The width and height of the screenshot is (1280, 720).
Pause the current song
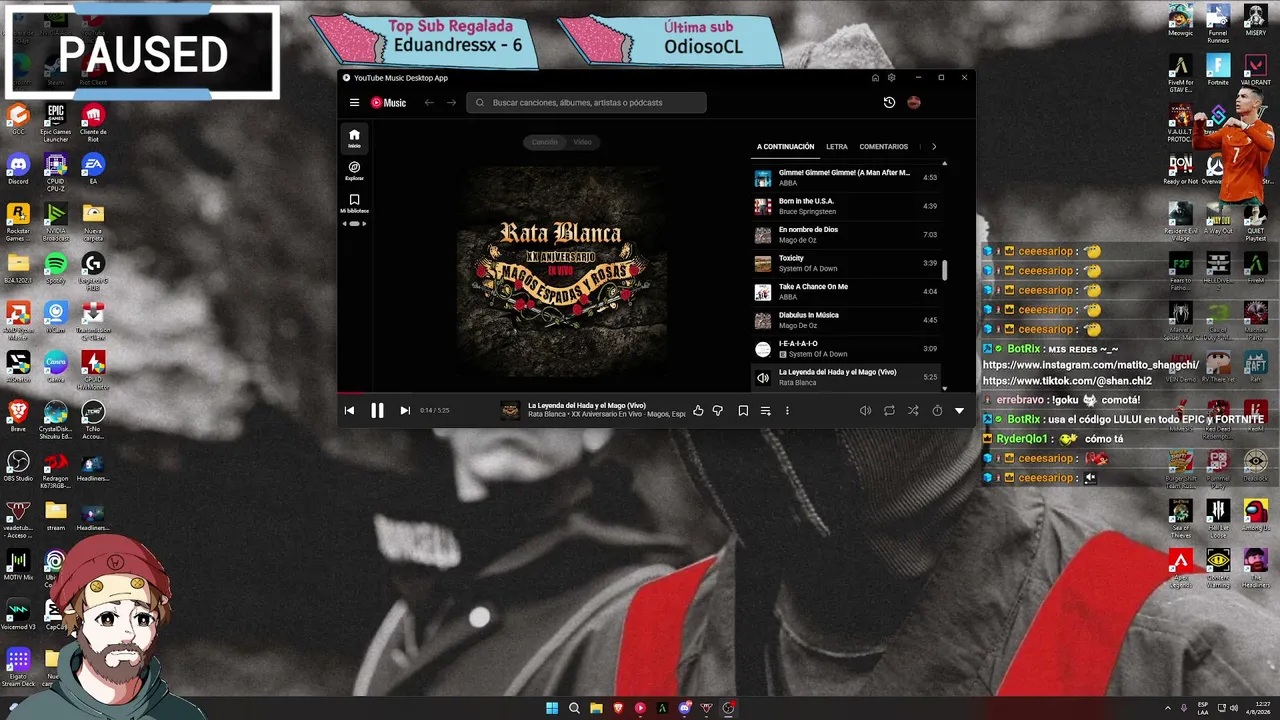377,410
